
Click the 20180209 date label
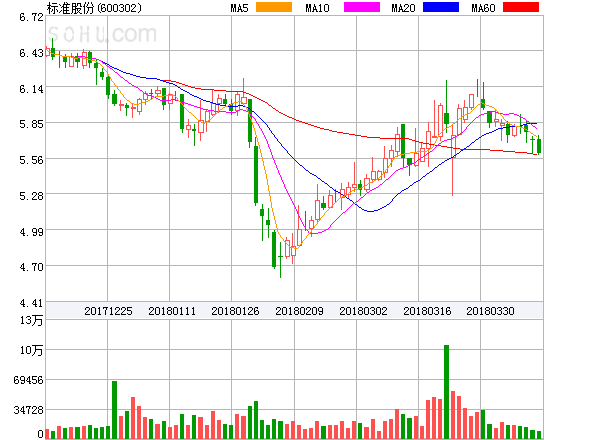pos(299,311)
